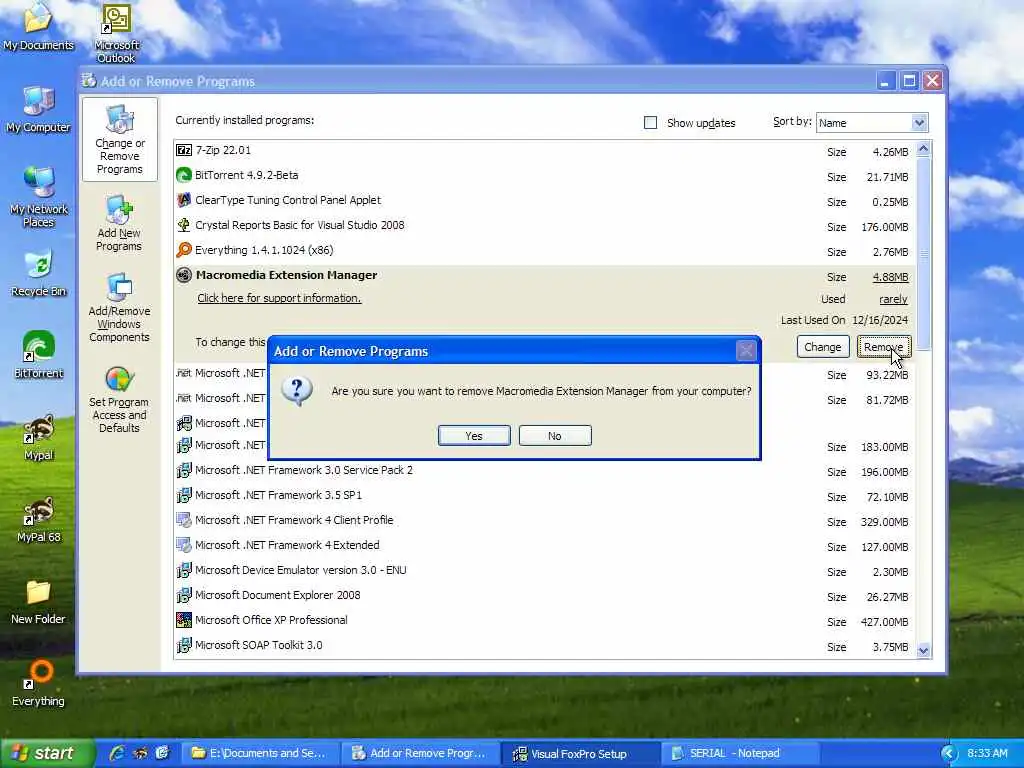The width and height of the screenshot is (1024, 768).
Task: Expand hidden tray icons chevron
Action: click(948, 754)
